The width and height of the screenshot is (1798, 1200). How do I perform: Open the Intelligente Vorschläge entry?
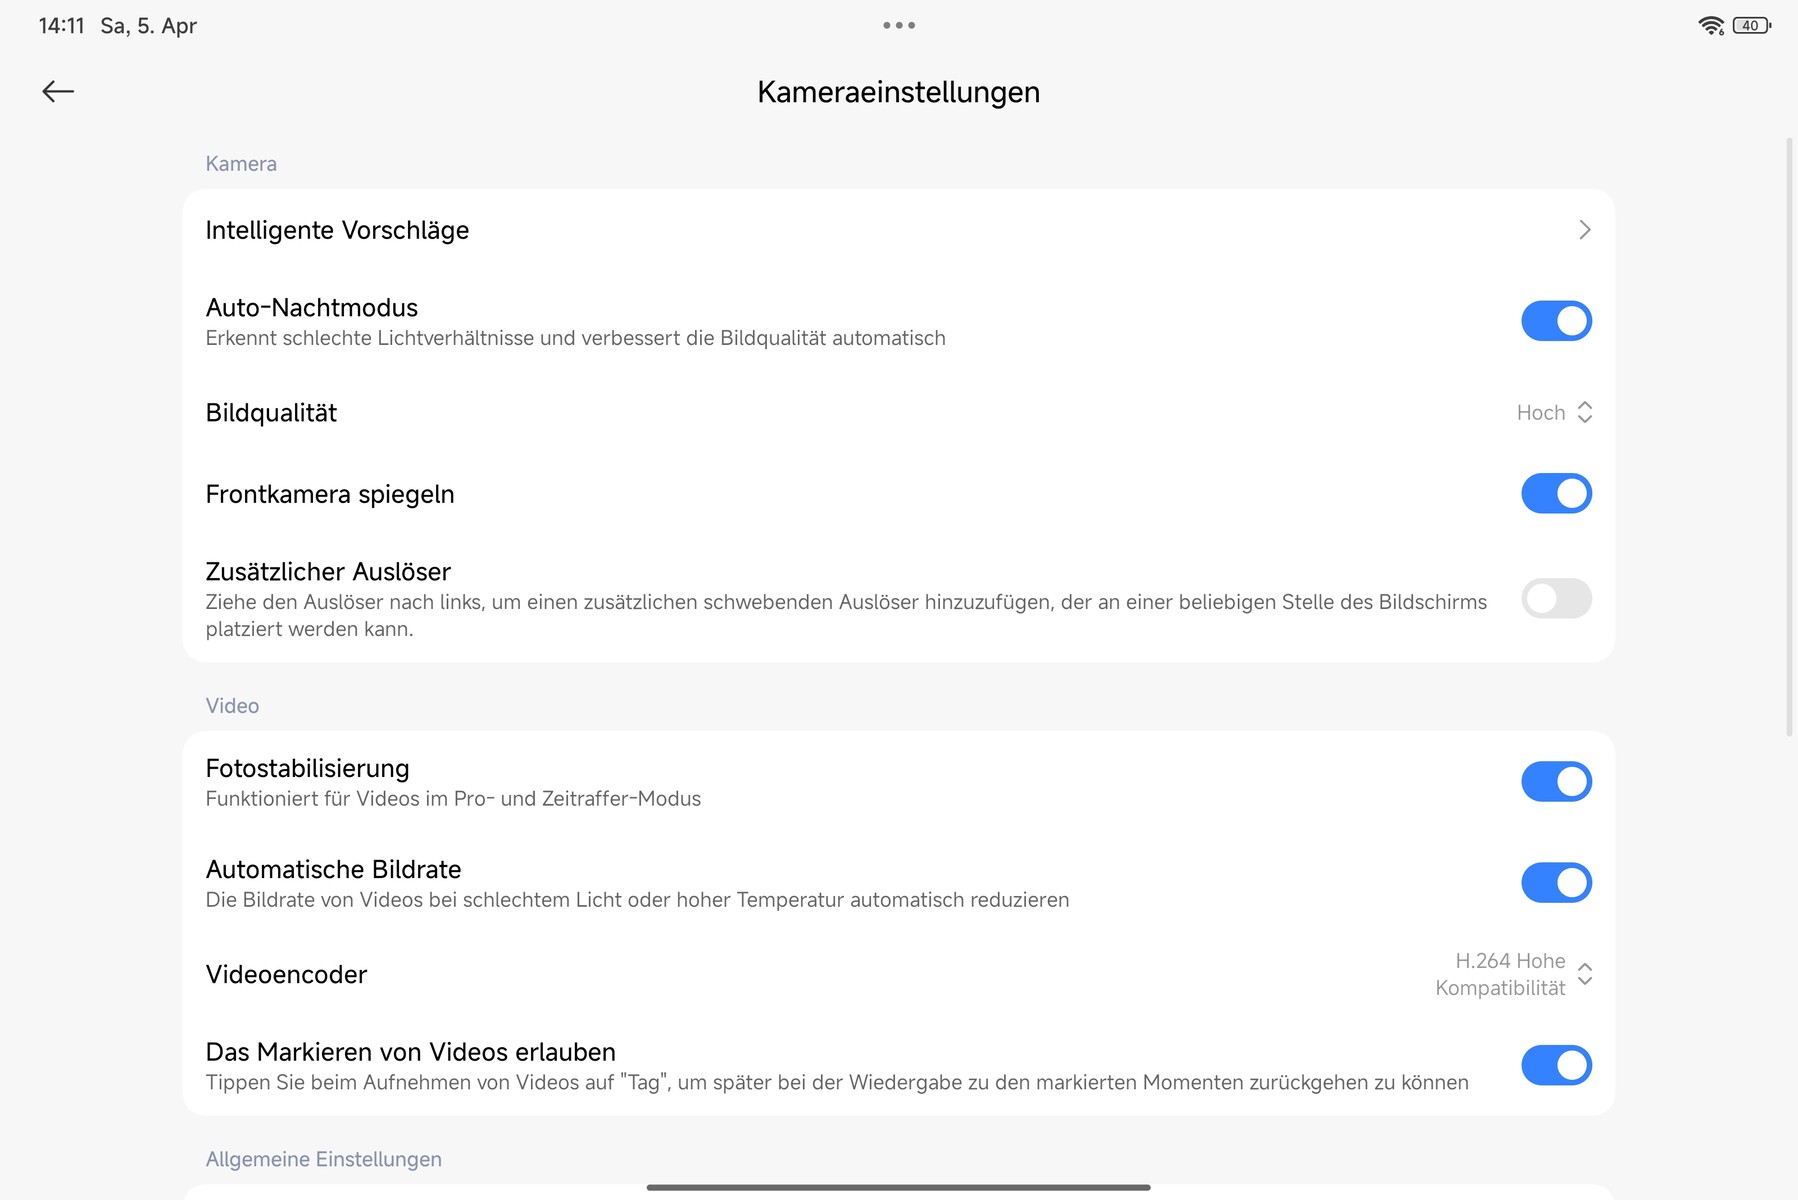click(337, 230)
